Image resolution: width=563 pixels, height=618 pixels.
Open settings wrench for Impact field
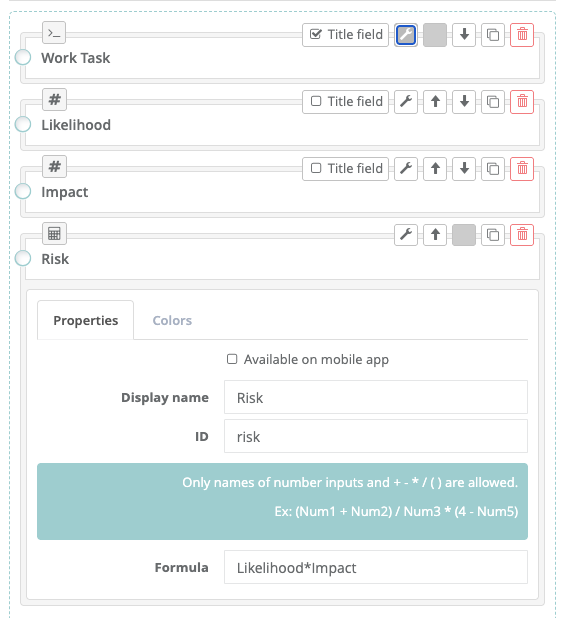point(406,169)
